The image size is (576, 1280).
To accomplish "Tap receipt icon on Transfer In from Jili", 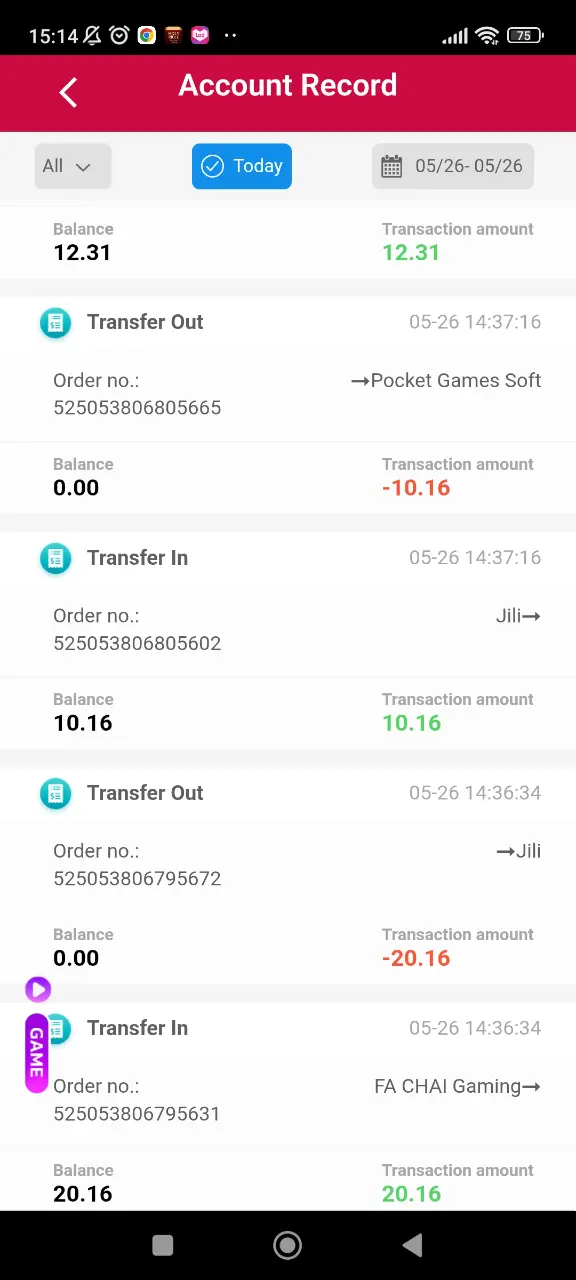I will (55, 558).
